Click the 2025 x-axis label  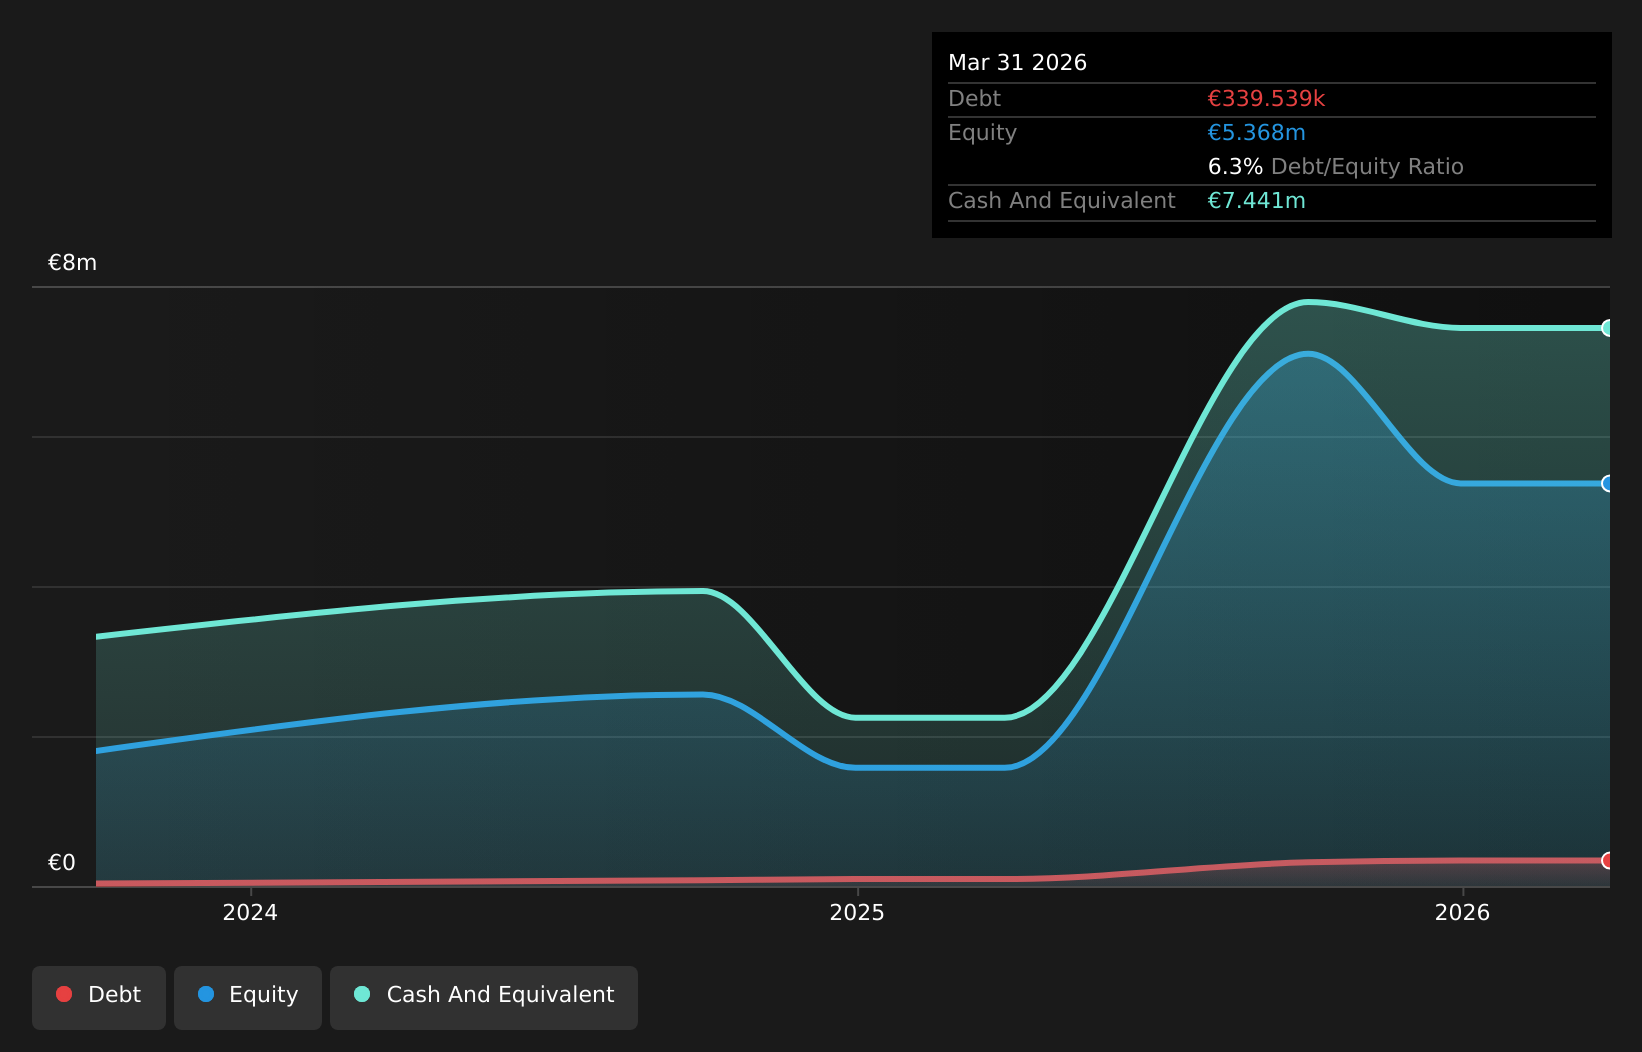click(857, 912)
